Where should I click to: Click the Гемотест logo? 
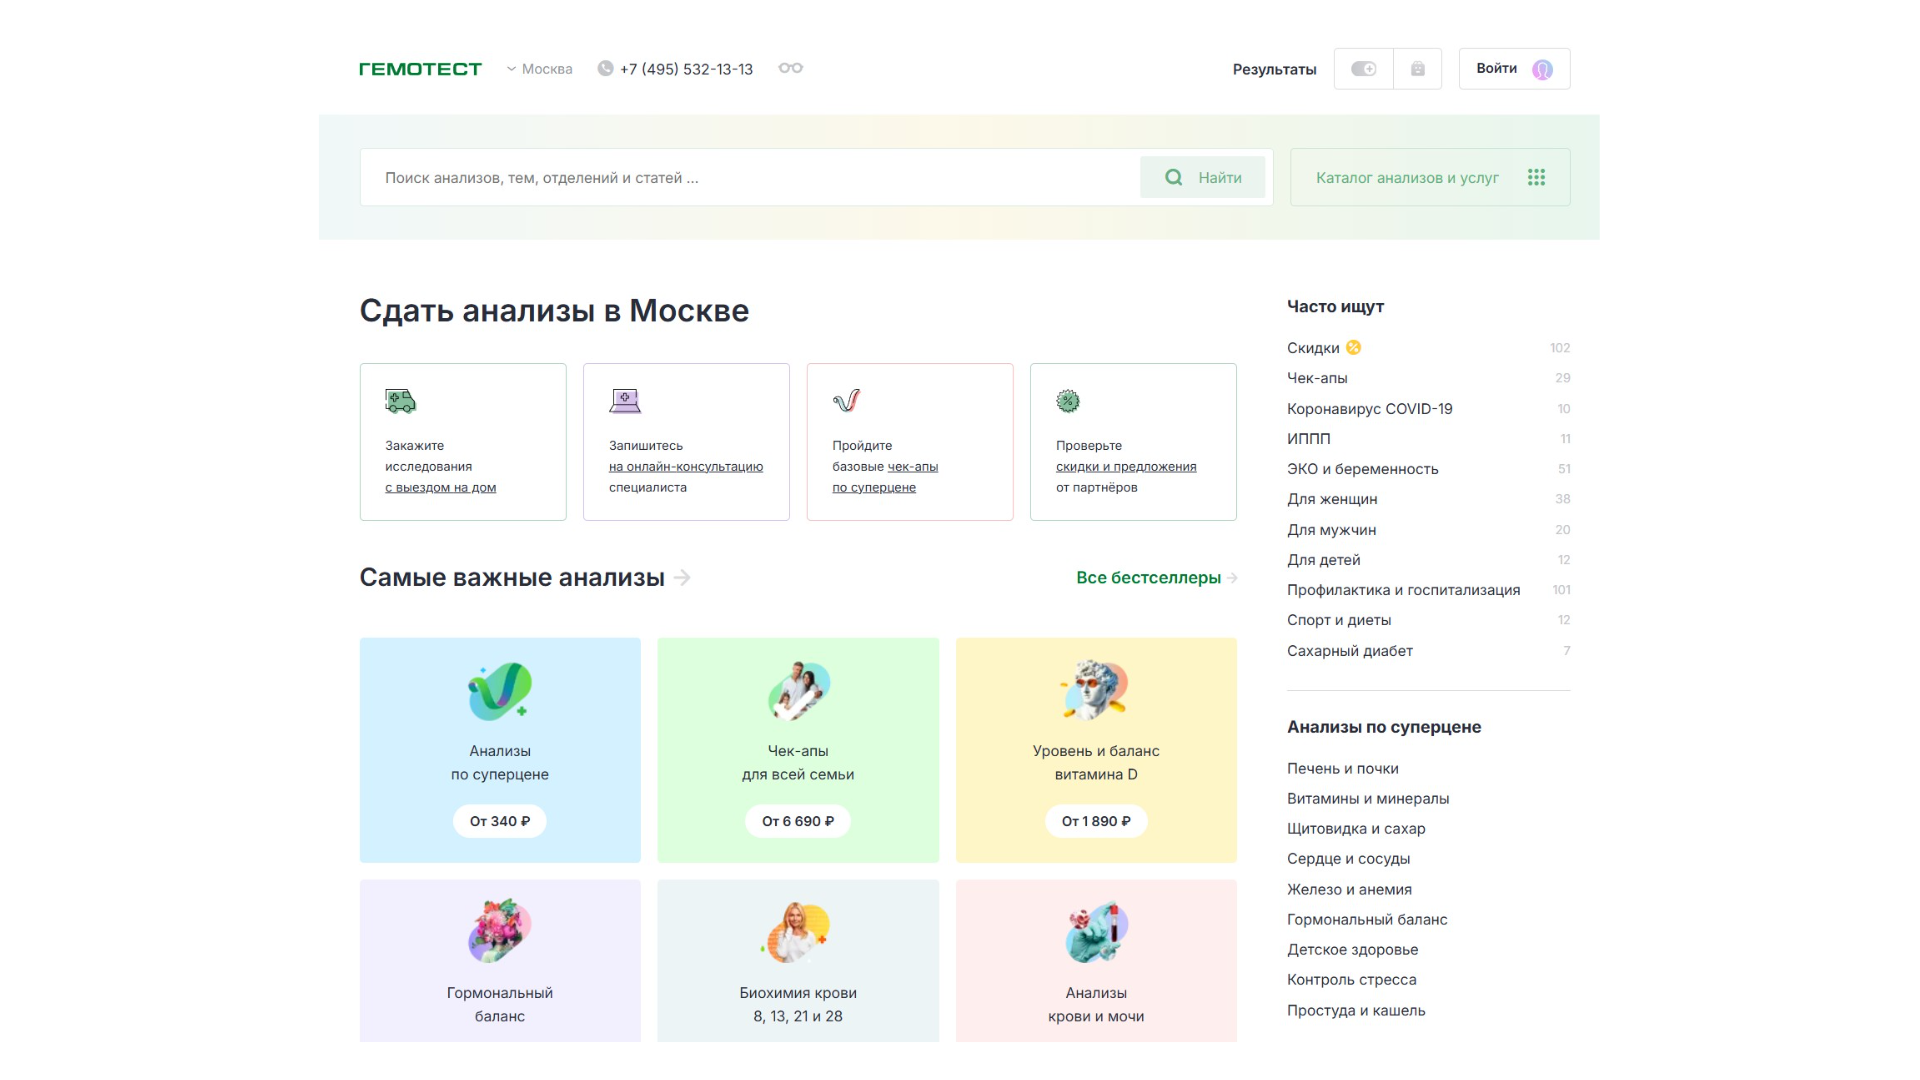point(420,69)
